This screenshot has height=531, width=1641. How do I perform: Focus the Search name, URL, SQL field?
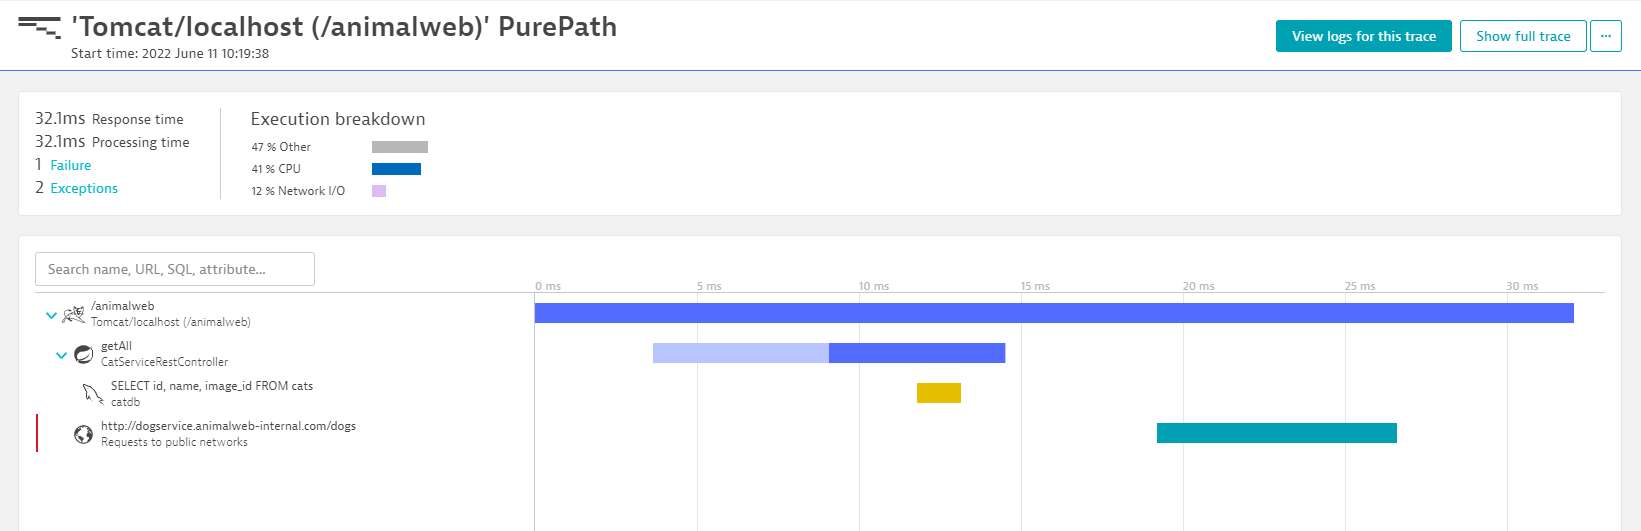(x=175, y=269)
